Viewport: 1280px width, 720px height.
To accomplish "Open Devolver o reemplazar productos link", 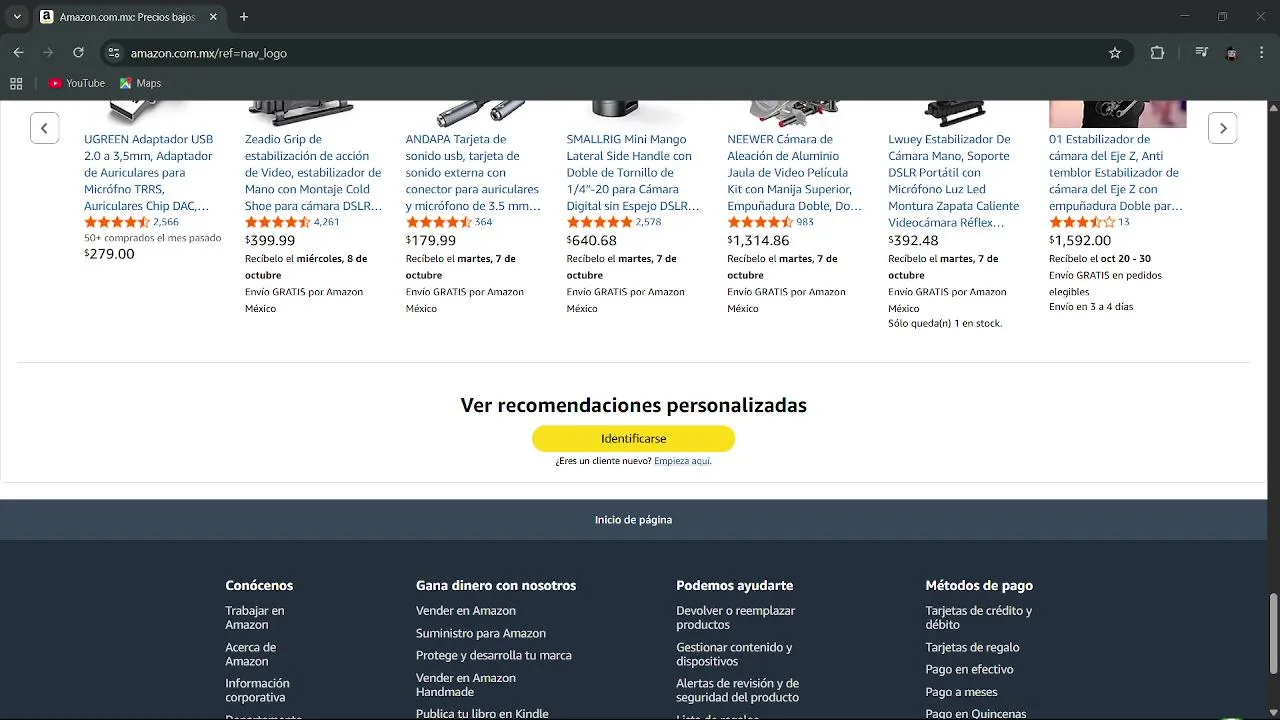I will (x=736, y=617).
